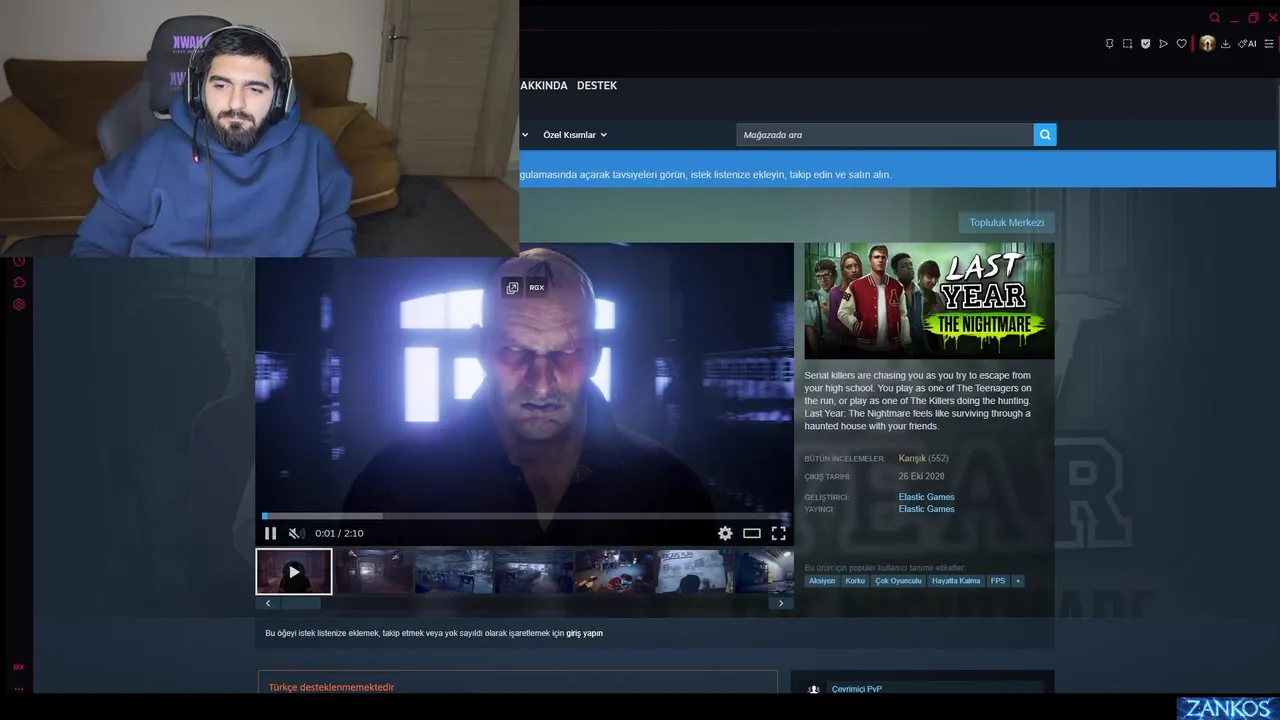Select the Escape Plan whiteboard thumbnail

coord(694,572)
